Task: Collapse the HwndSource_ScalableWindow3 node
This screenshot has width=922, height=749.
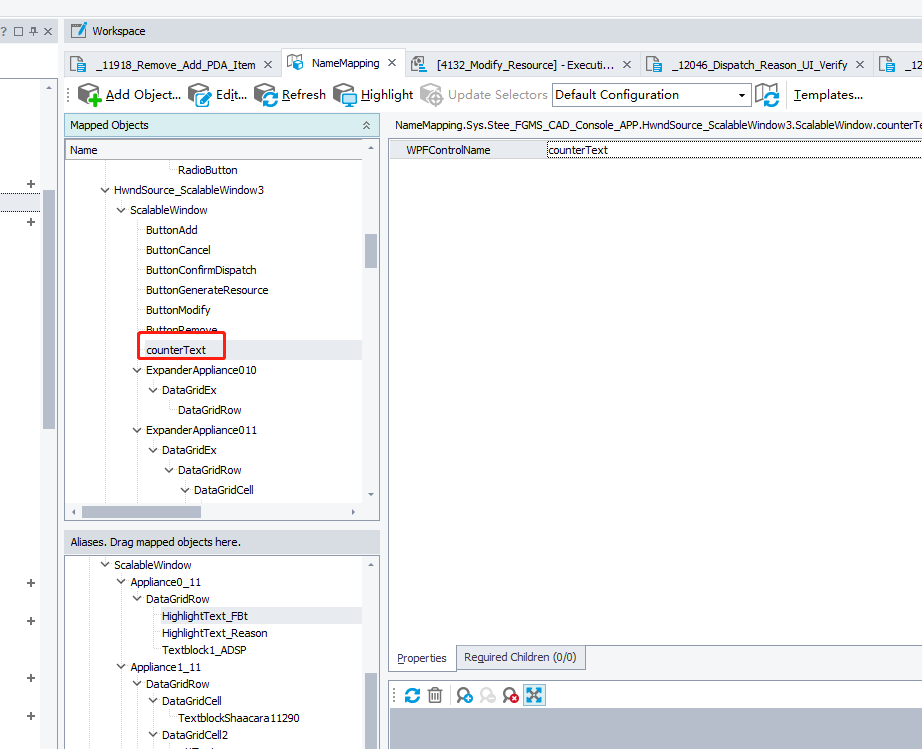Action: coord(105,190)
